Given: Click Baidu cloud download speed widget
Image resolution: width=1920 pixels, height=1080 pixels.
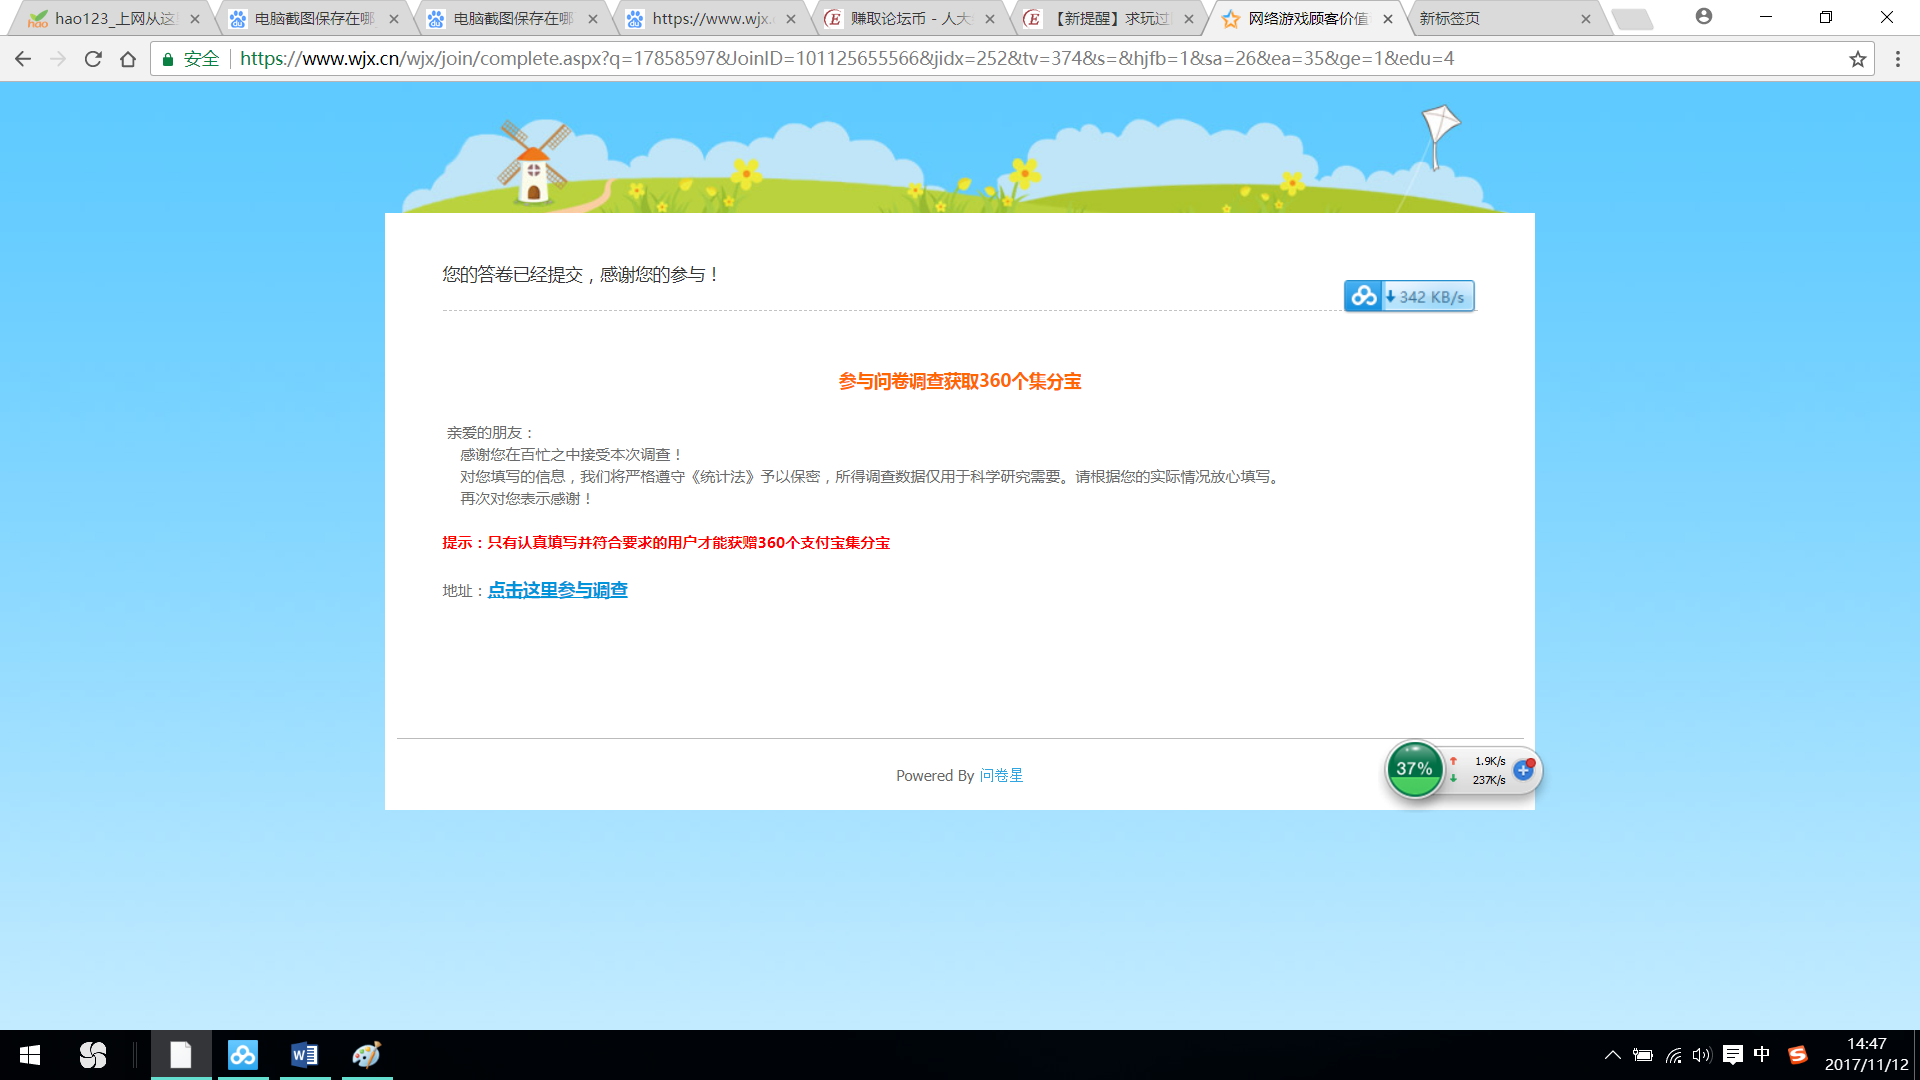Looking at the screenshot, I should (1408, 297).
